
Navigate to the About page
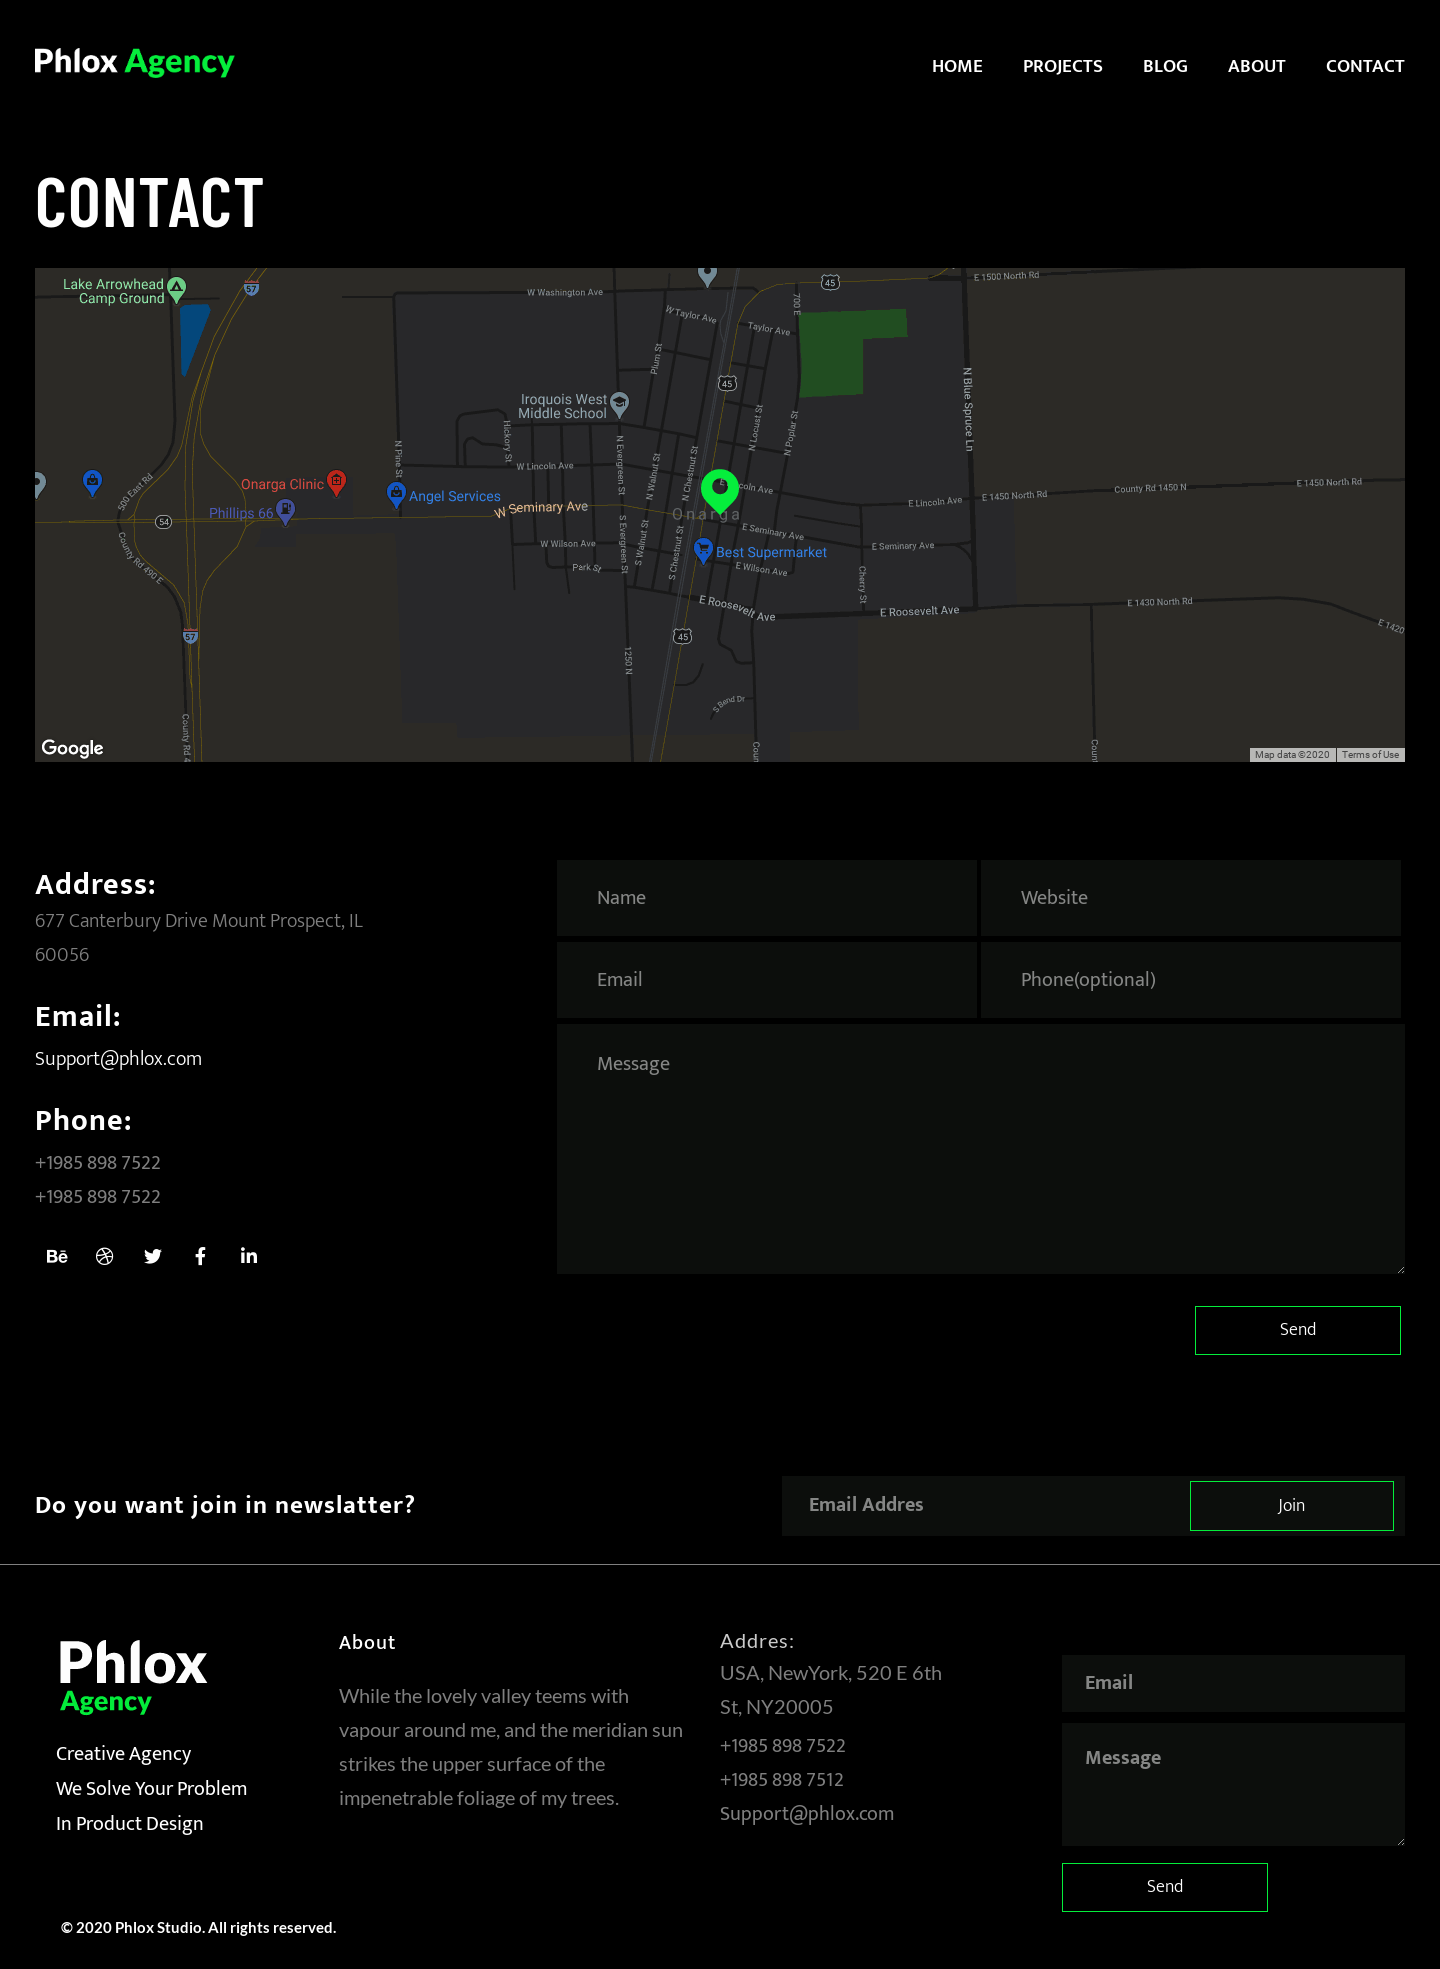click(1256, 66)
